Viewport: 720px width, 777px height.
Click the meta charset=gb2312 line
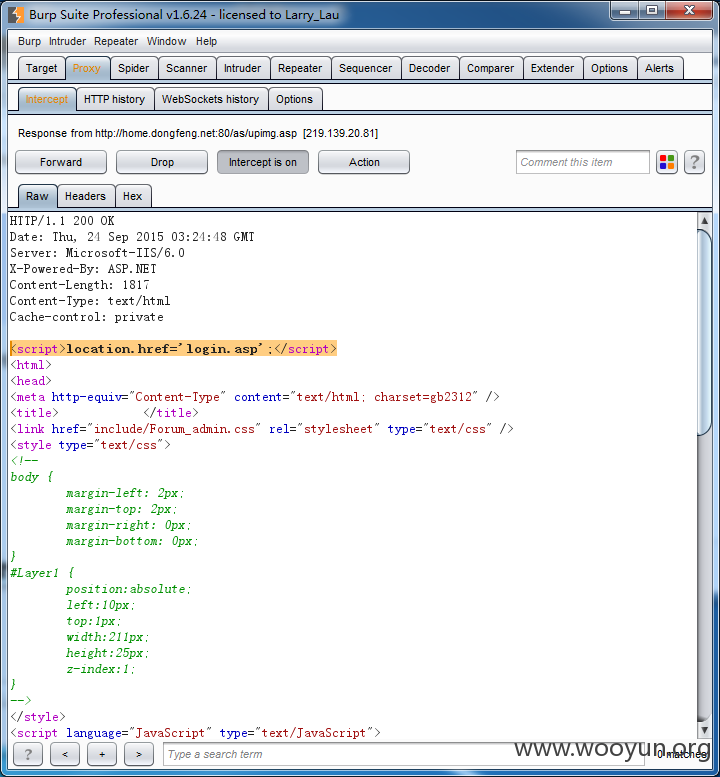click(255, 397)
